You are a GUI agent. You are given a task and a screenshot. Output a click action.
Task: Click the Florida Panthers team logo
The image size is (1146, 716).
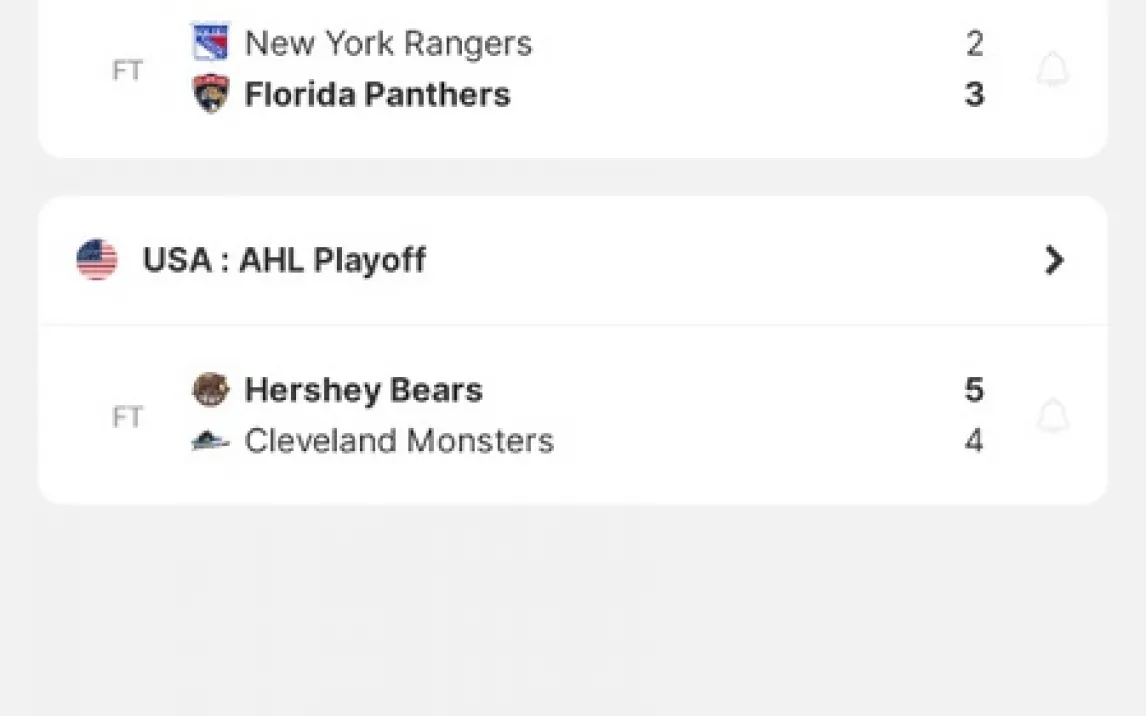[211, 94]
